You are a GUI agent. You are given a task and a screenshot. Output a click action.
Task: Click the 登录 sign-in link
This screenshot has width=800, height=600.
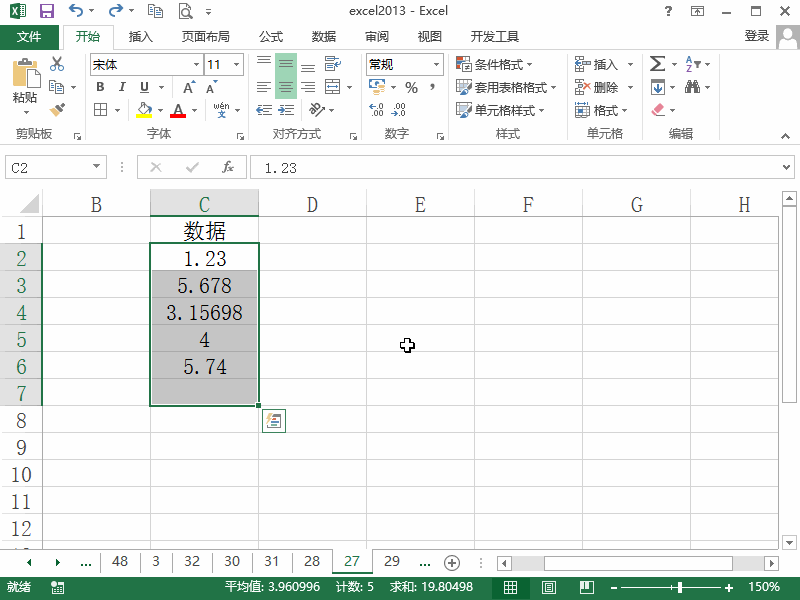pyautogui.click(x=756, y=36)
